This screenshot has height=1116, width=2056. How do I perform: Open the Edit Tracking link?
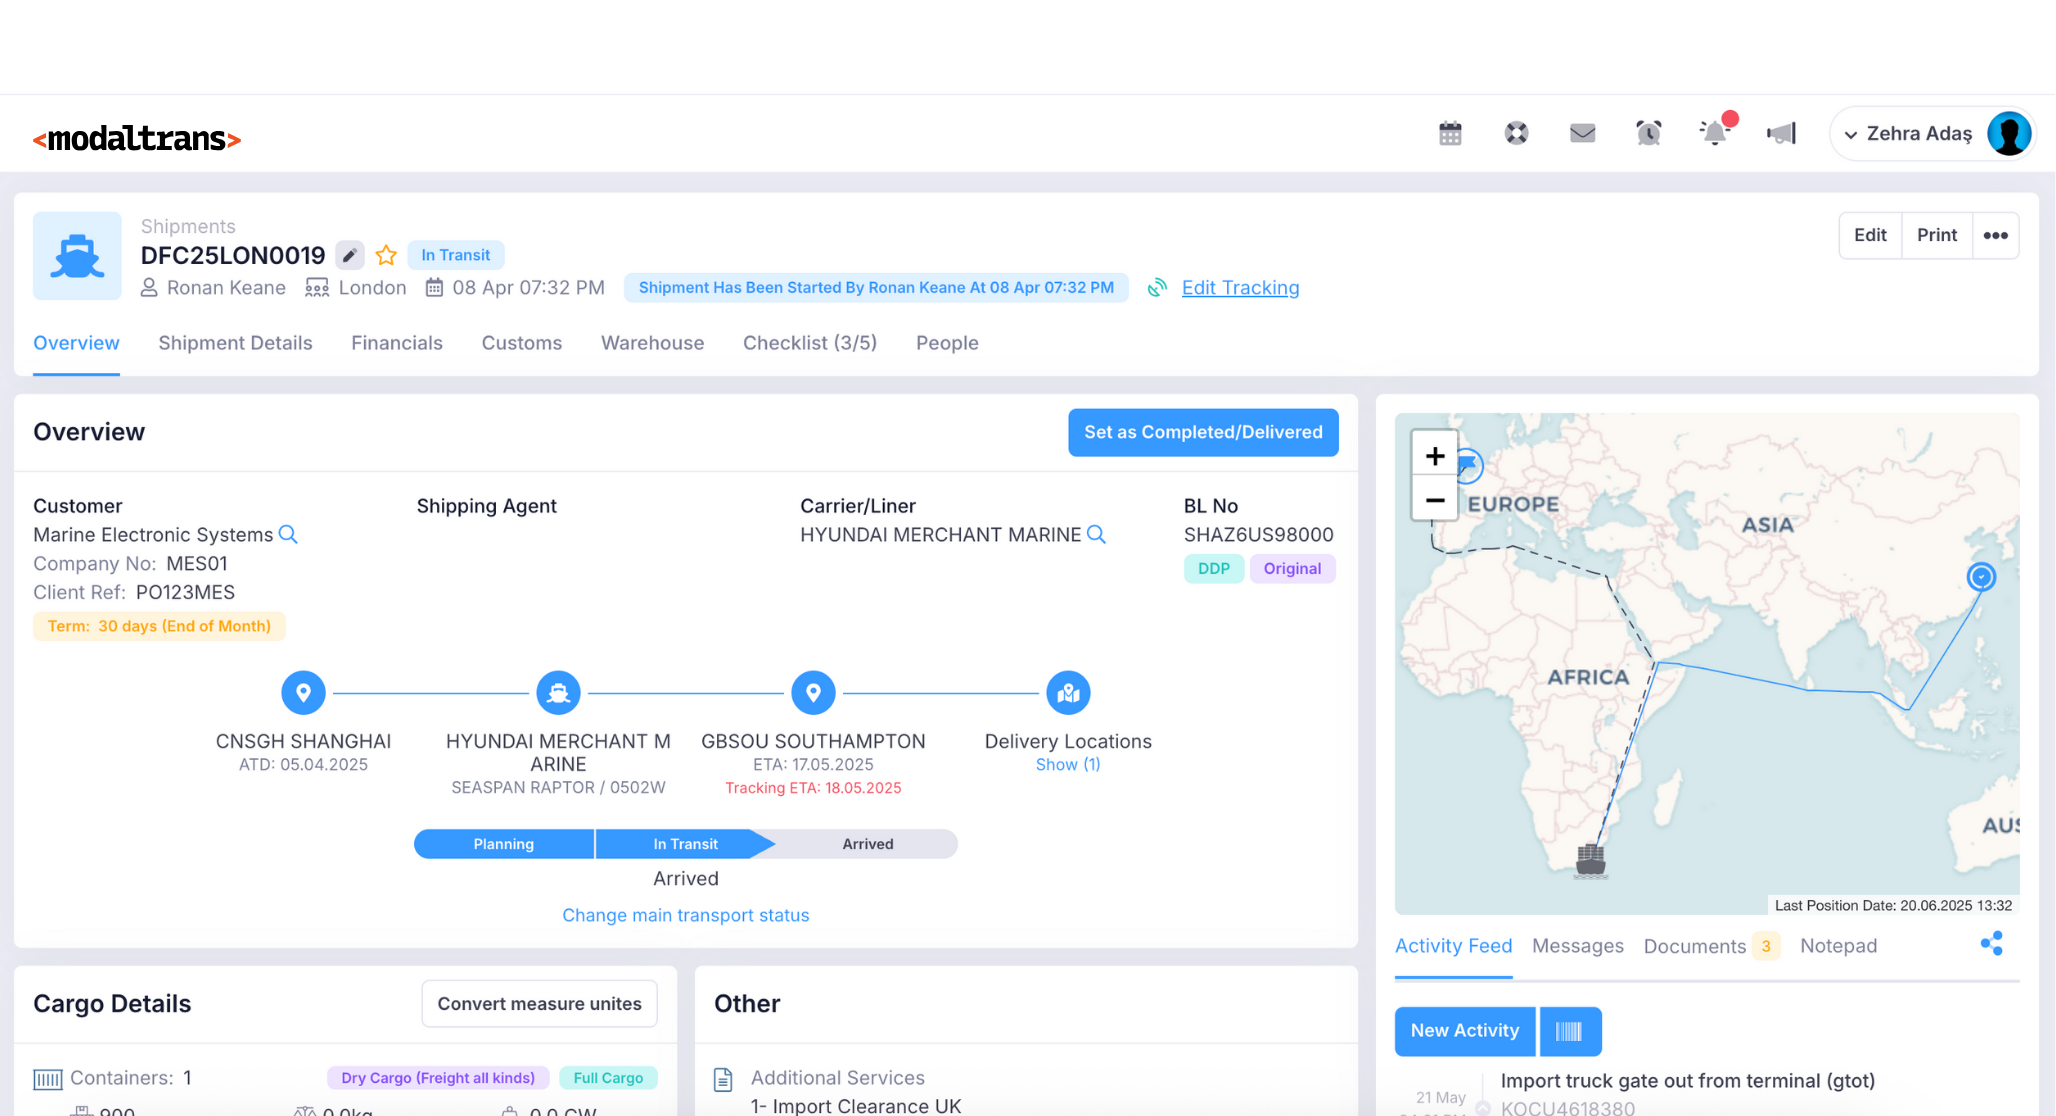(1240, 288)
